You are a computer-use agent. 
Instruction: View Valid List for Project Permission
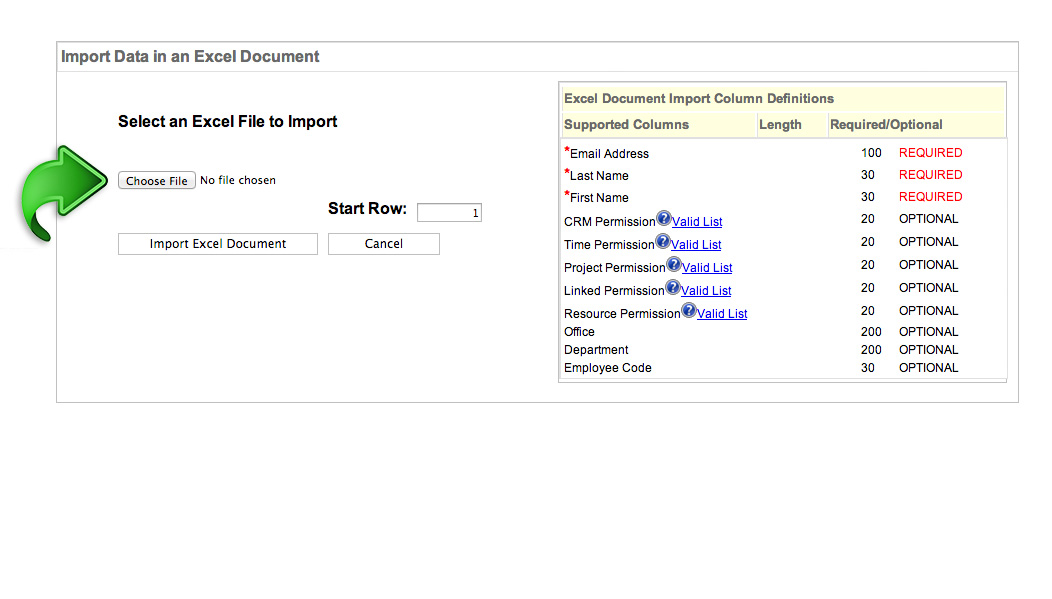[x=707, y=268]
